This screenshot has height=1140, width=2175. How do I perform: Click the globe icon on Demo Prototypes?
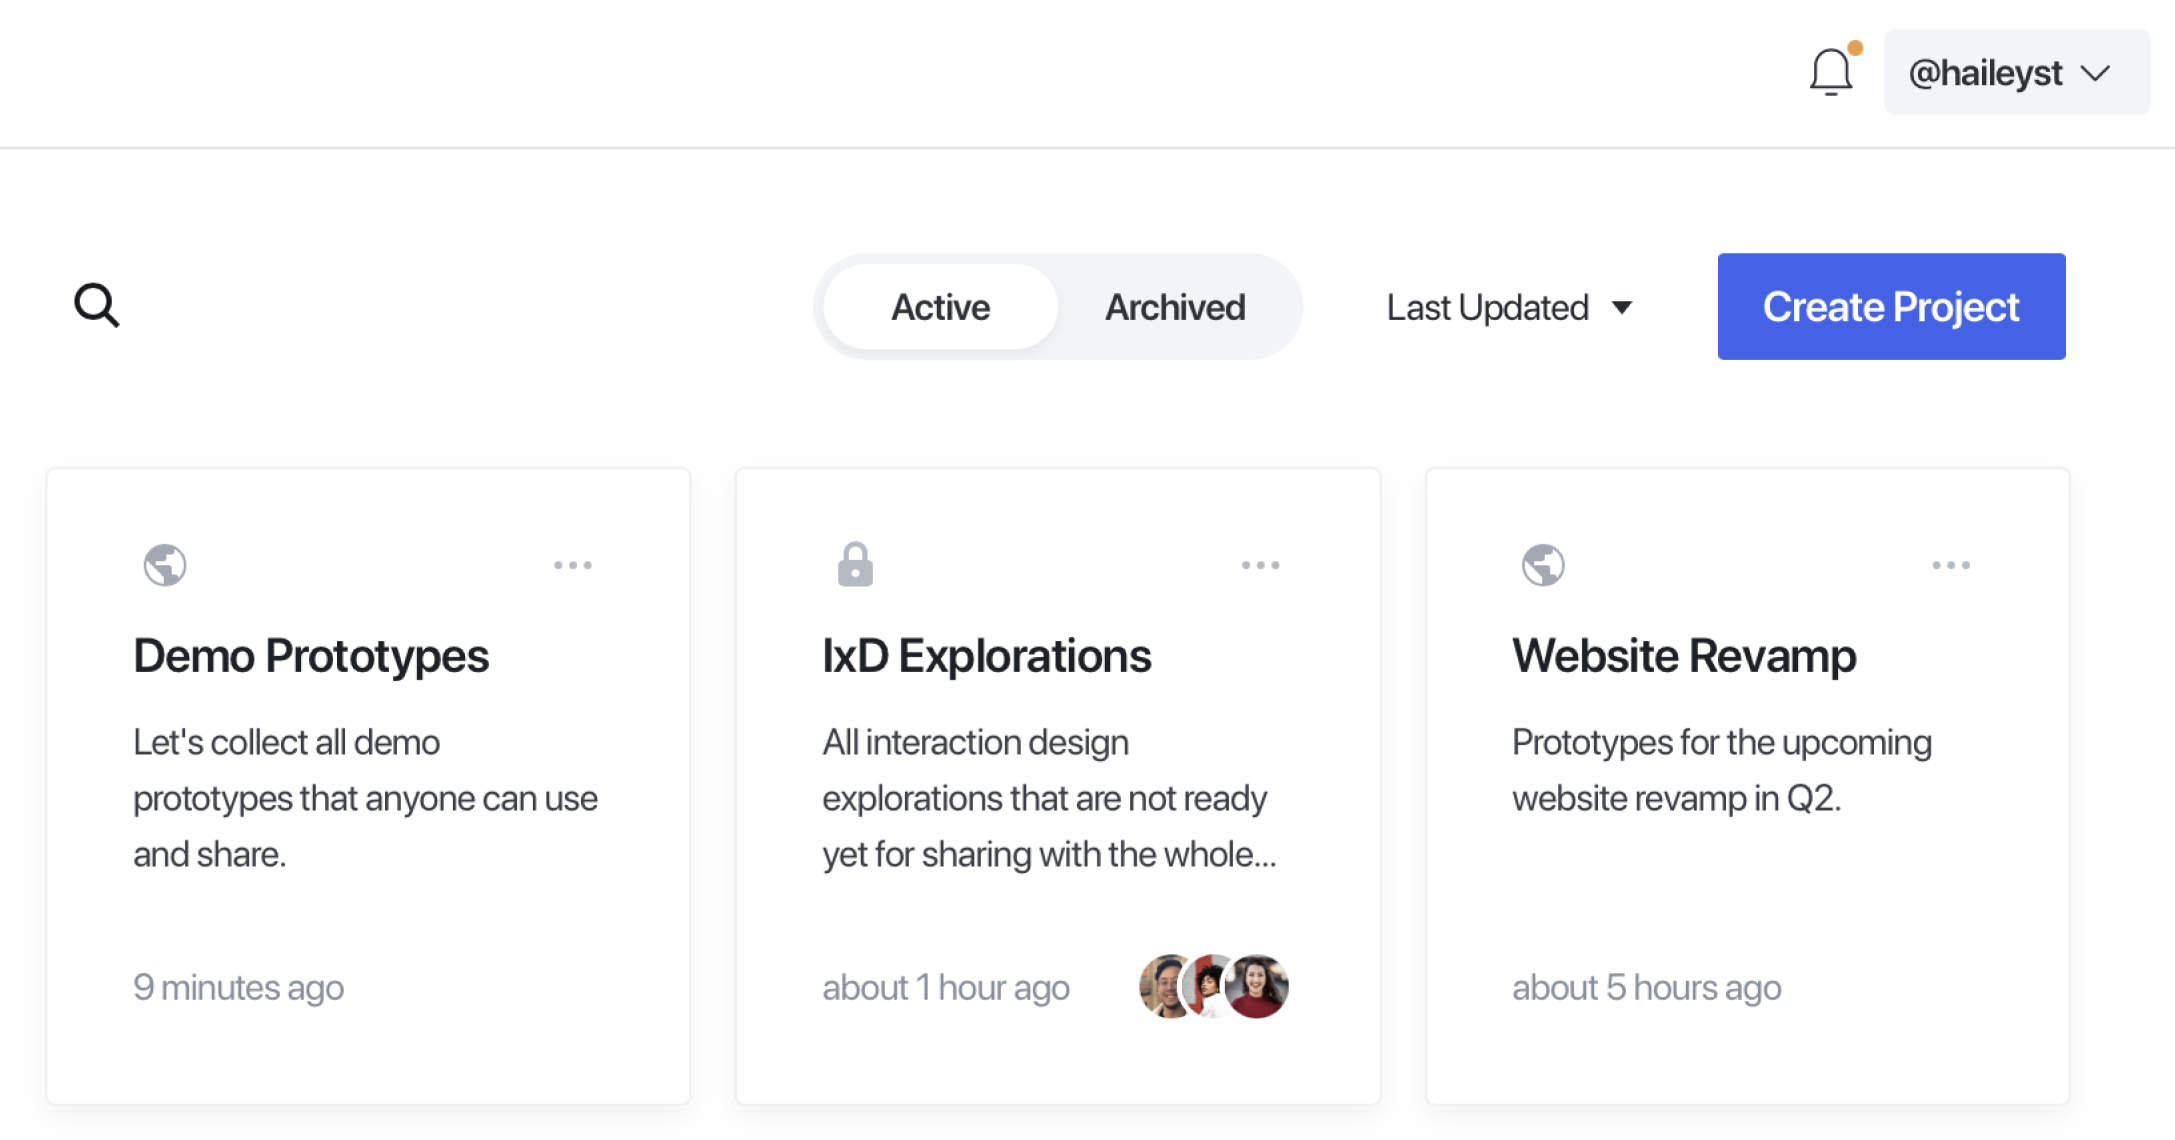click(165, 565)
